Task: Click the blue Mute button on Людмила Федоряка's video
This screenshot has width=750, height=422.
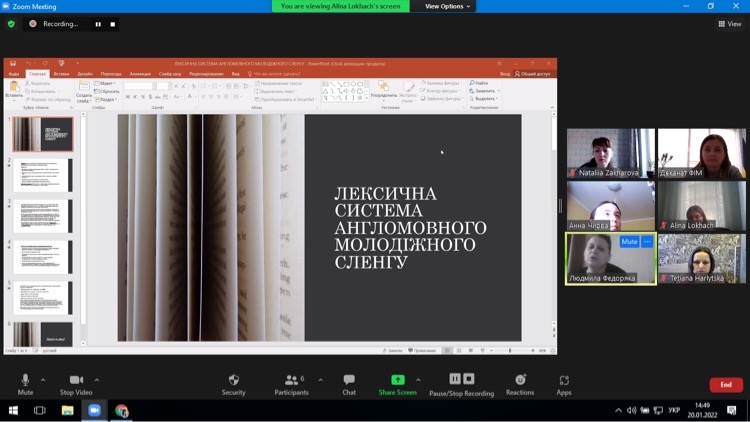Action: click(x=628, y=242)
